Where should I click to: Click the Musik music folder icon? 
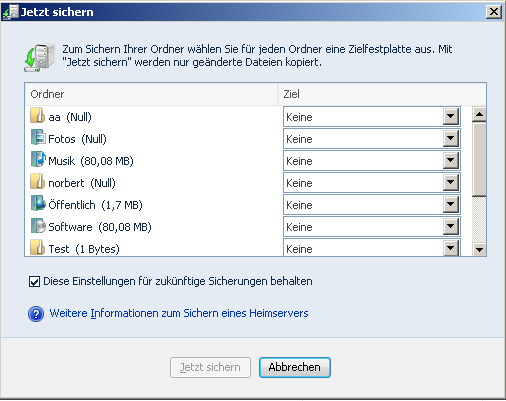[38, 159]
